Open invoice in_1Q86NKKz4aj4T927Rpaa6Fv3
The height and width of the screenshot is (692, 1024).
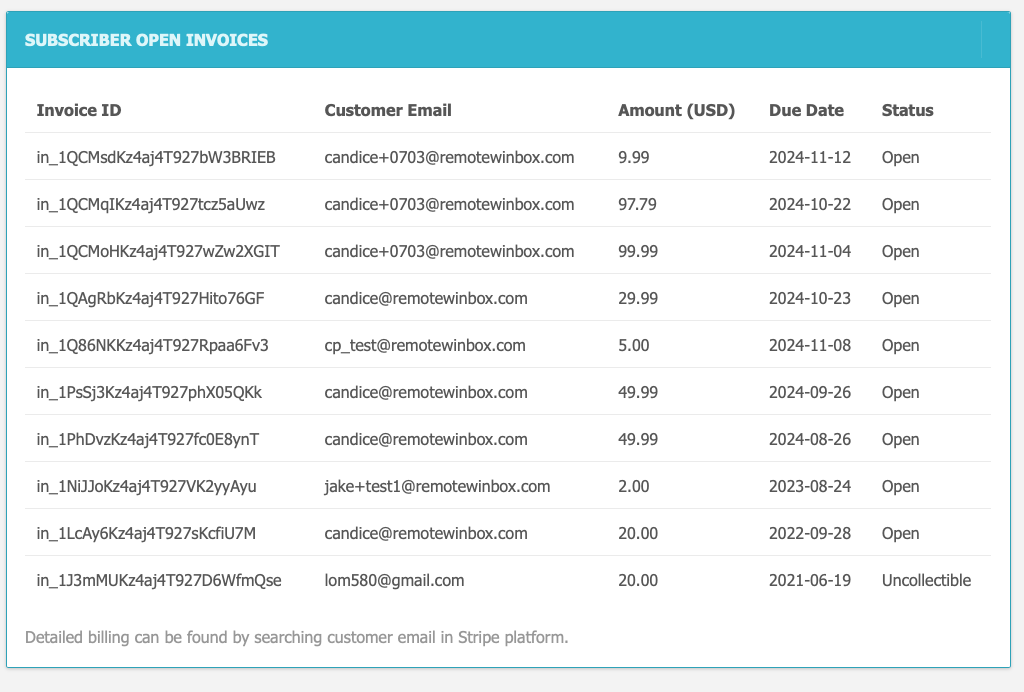click(145, 345)
